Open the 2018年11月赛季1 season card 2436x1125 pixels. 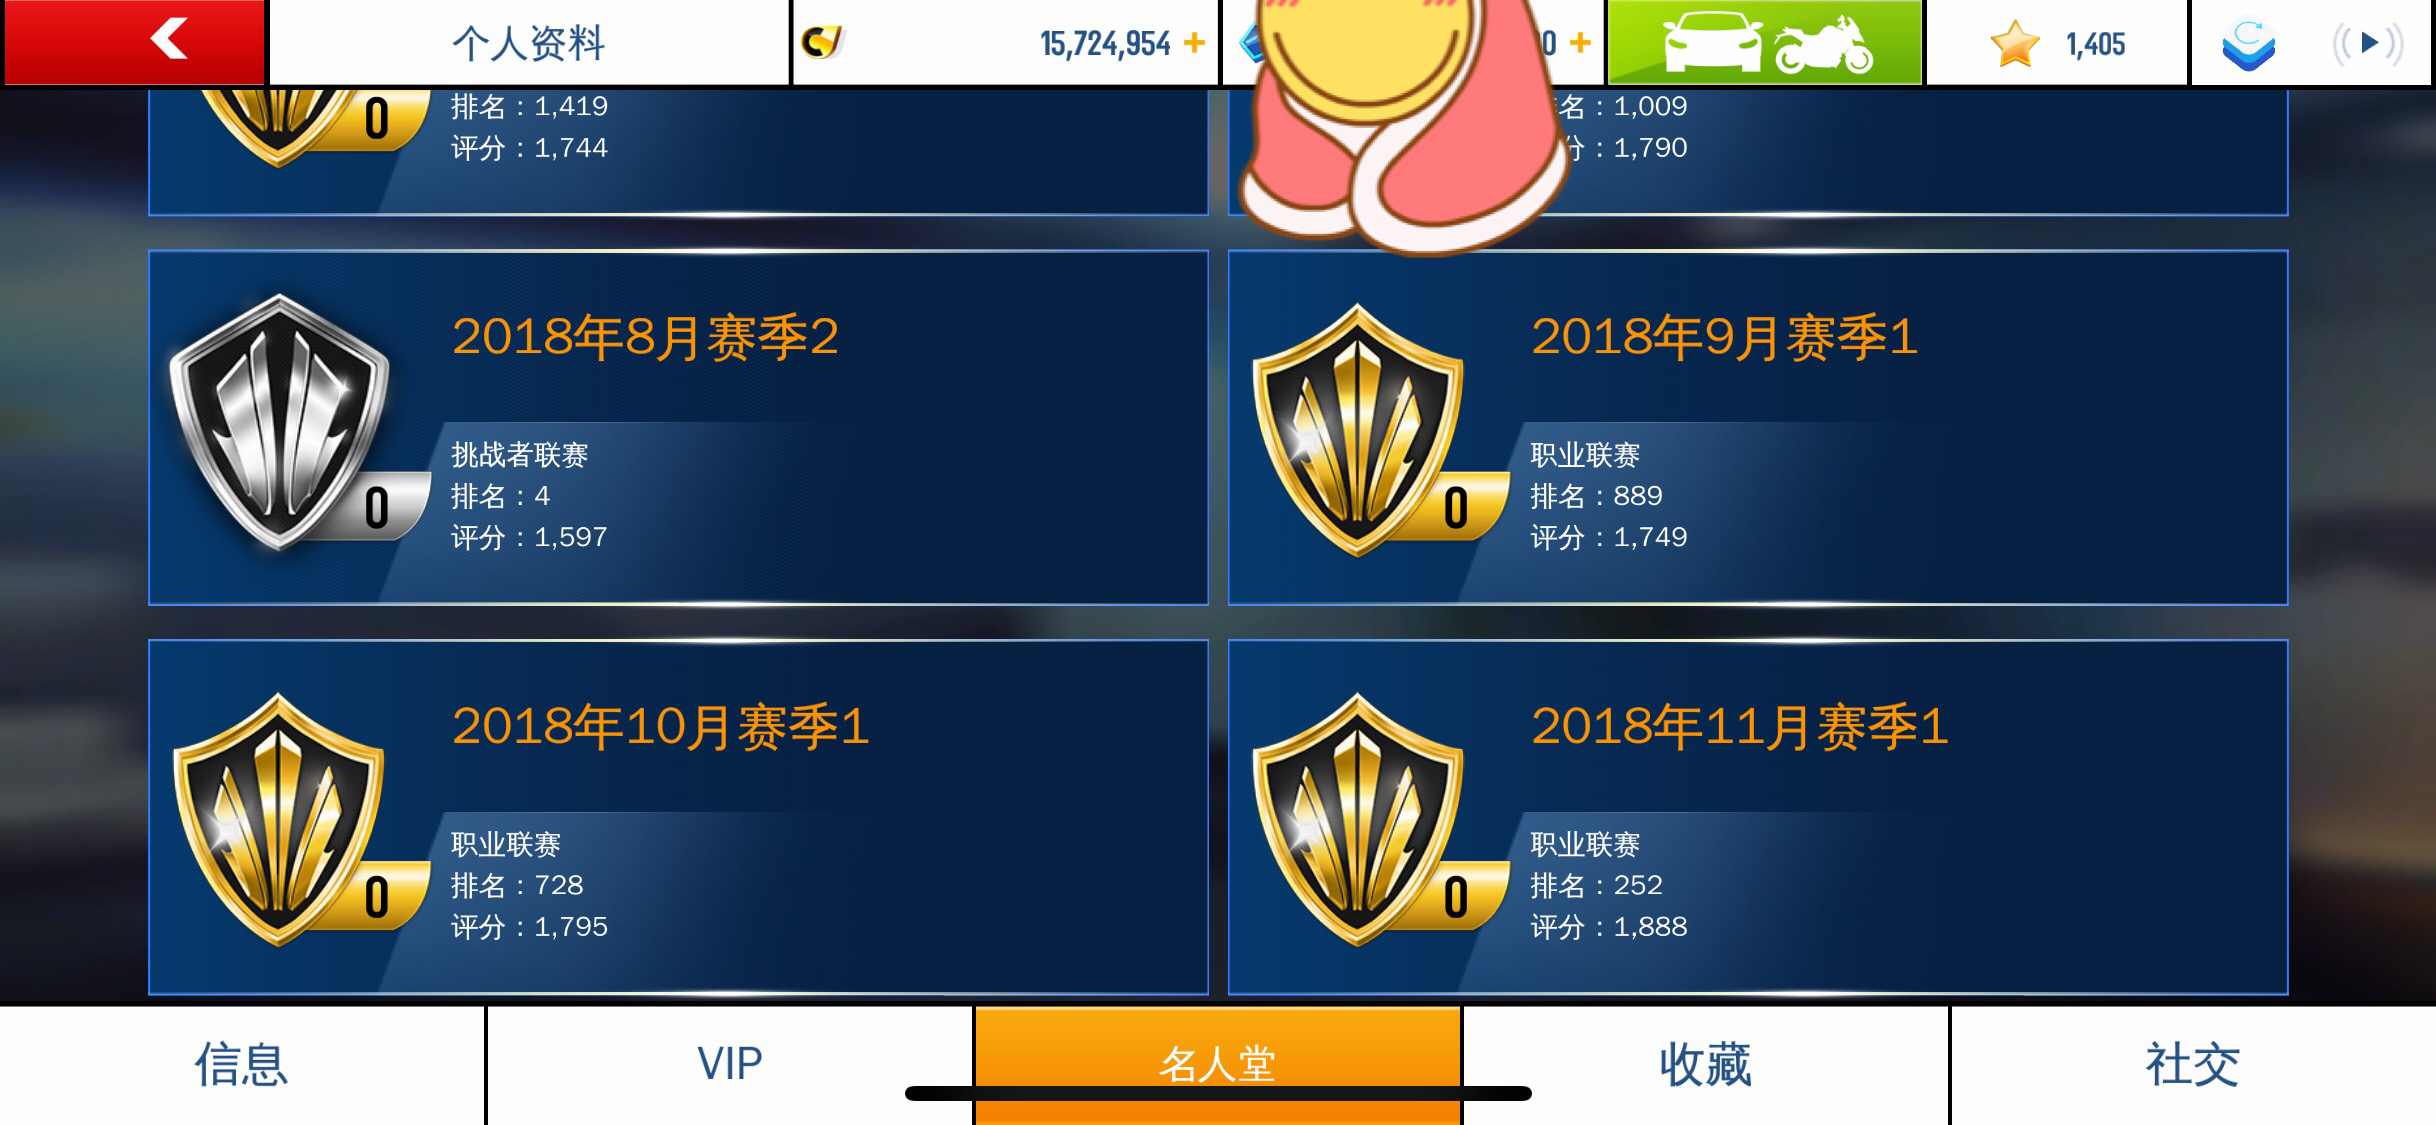(x=1758, y=817)
